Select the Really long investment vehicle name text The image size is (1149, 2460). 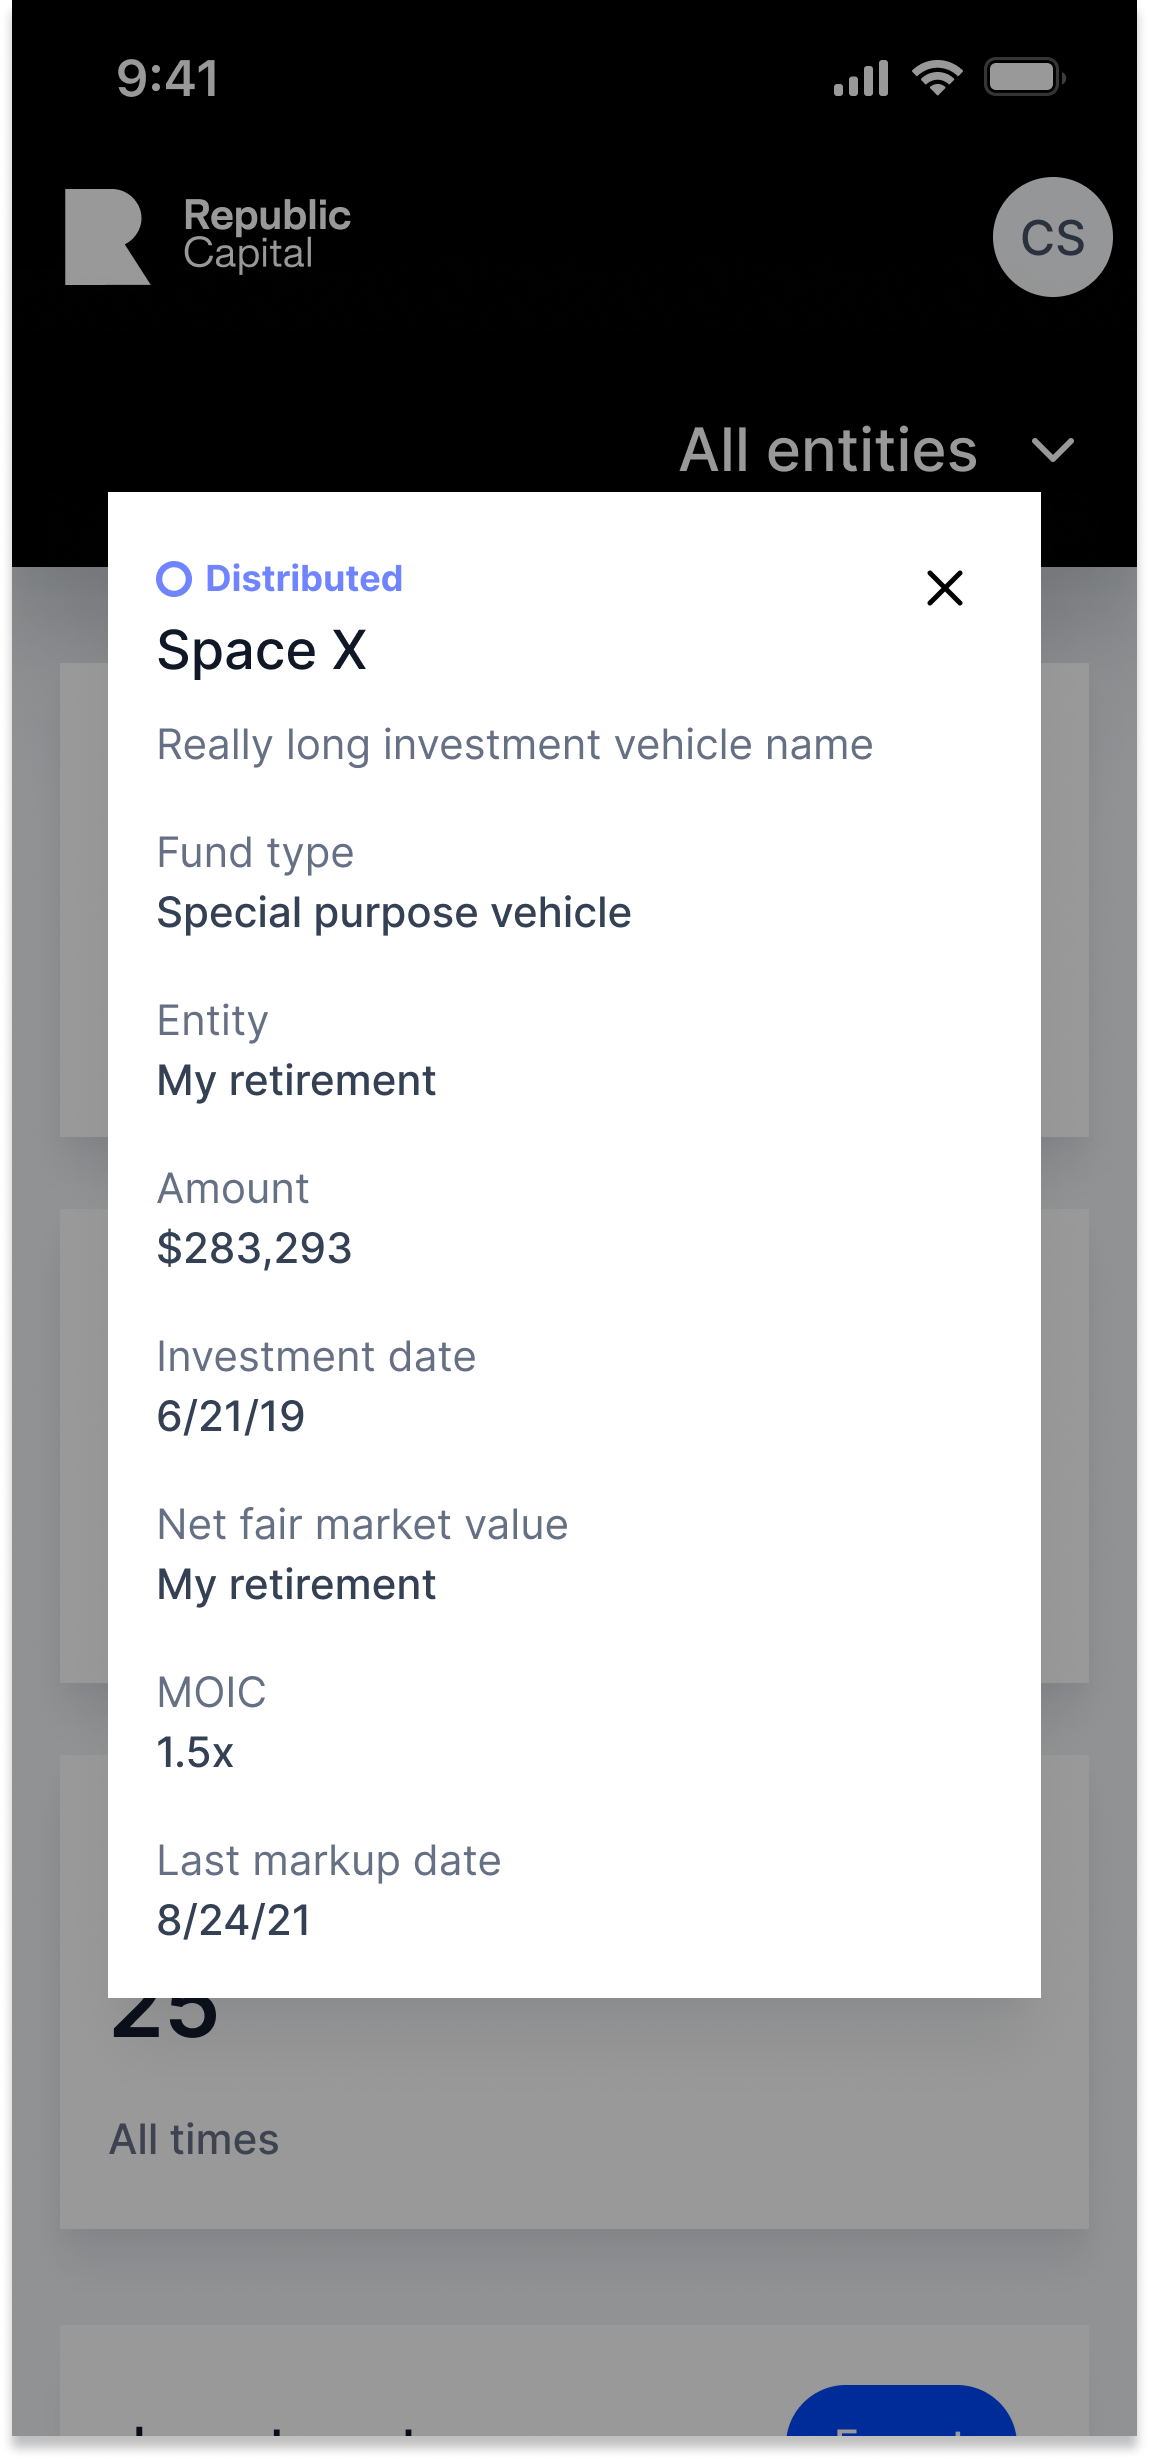(515, 745)
